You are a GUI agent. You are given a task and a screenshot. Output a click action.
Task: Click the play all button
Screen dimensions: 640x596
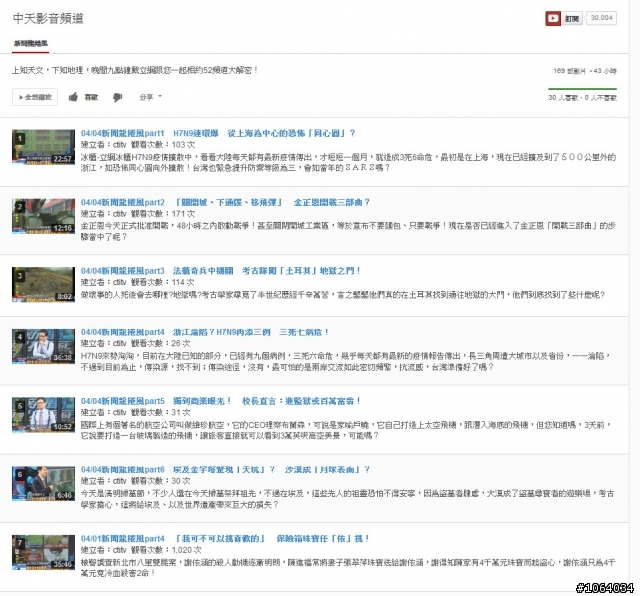pos(35,97)
